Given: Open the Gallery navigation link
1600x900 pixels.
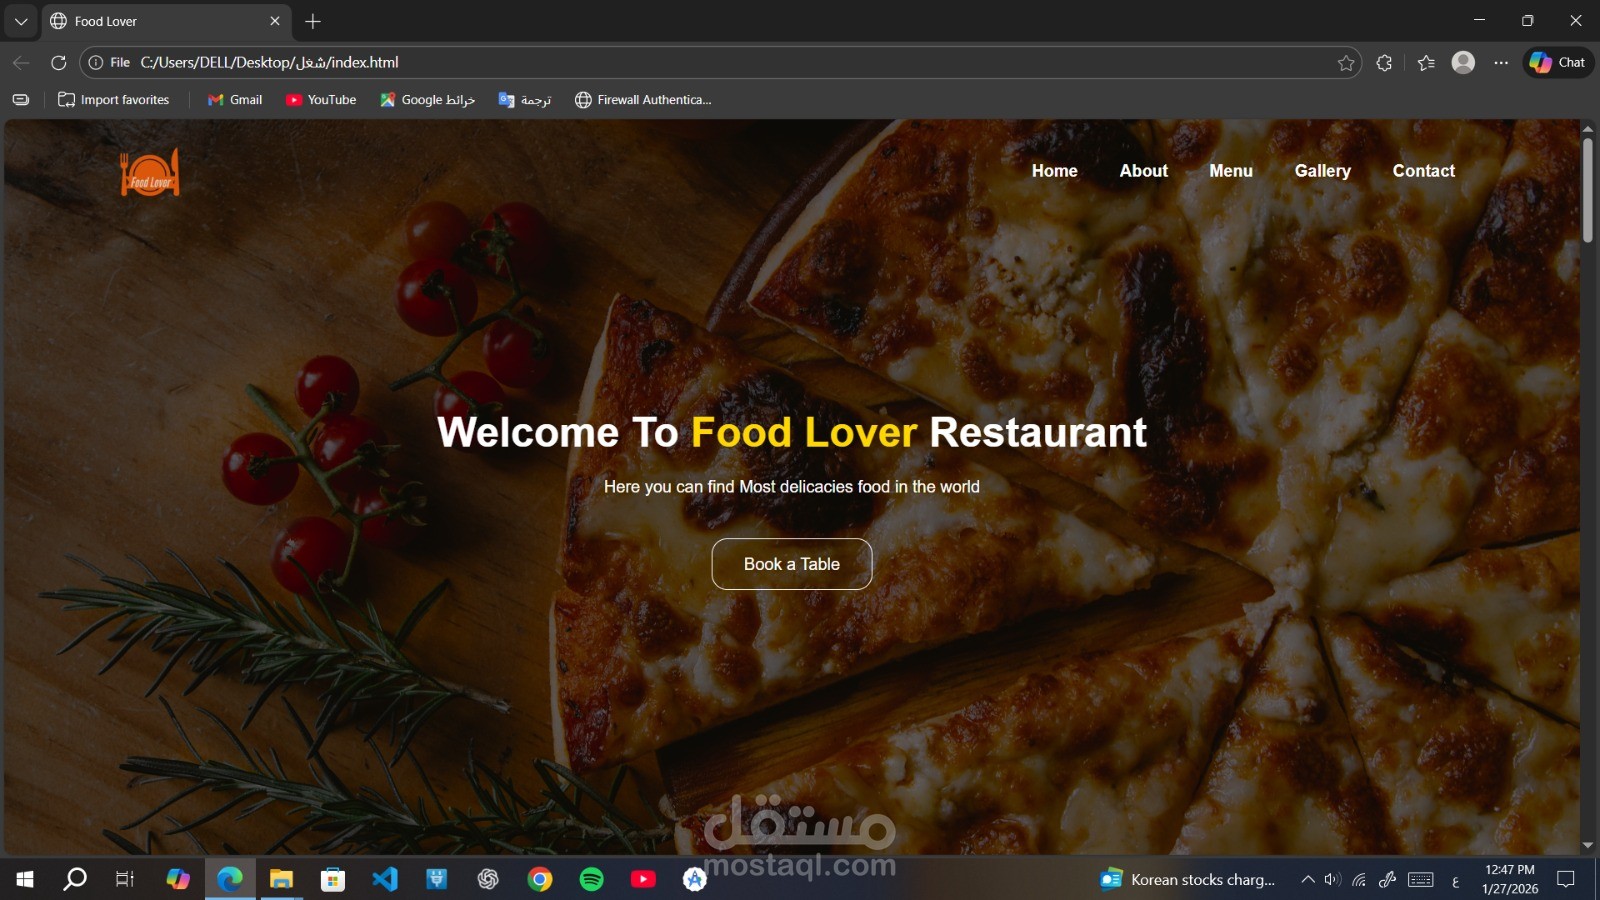Looking at the screenshot, I should (x=1322, y=171).
